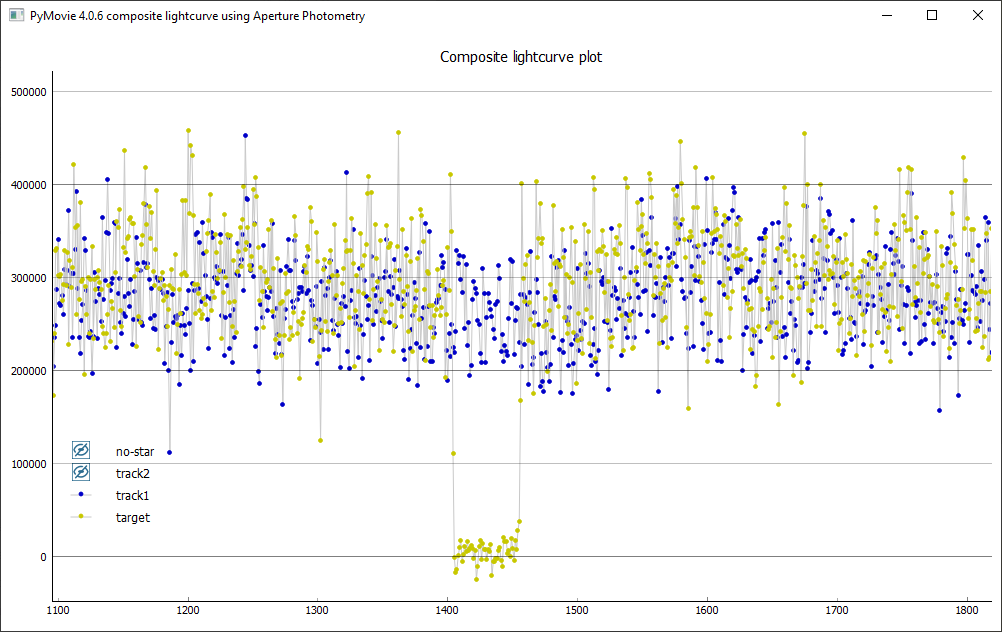Click the yellow target legend marker
The height and width of the screenshot is (632, 1002).
[x=82, y=517]
